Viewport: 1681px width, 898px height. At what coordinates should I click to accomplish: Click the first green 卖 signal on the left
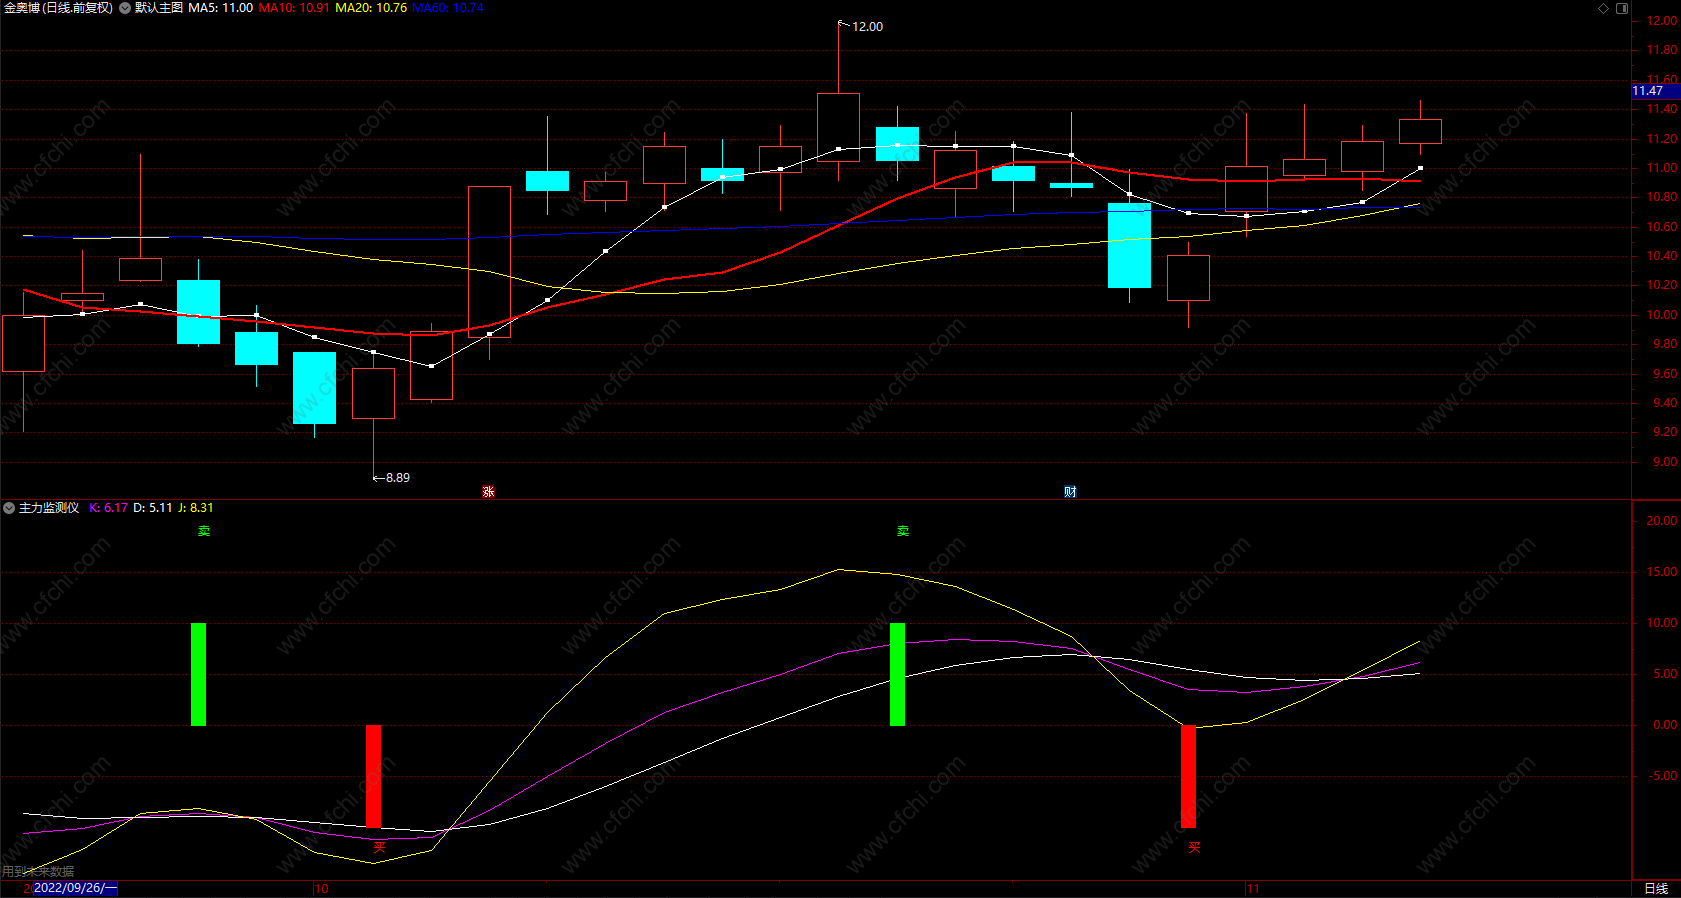pyautogui.click(x=204, y=531)
